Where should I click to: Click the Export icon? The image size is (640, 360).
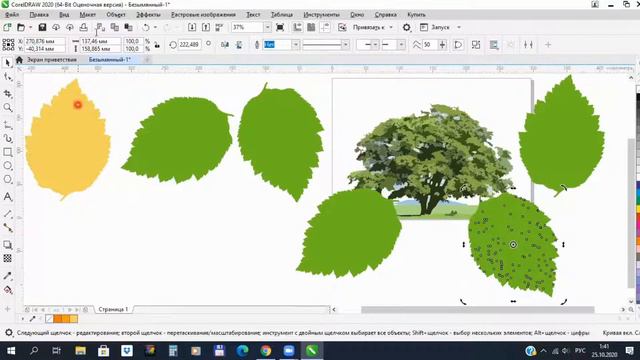pyautogui.click(x=206, y=27)
